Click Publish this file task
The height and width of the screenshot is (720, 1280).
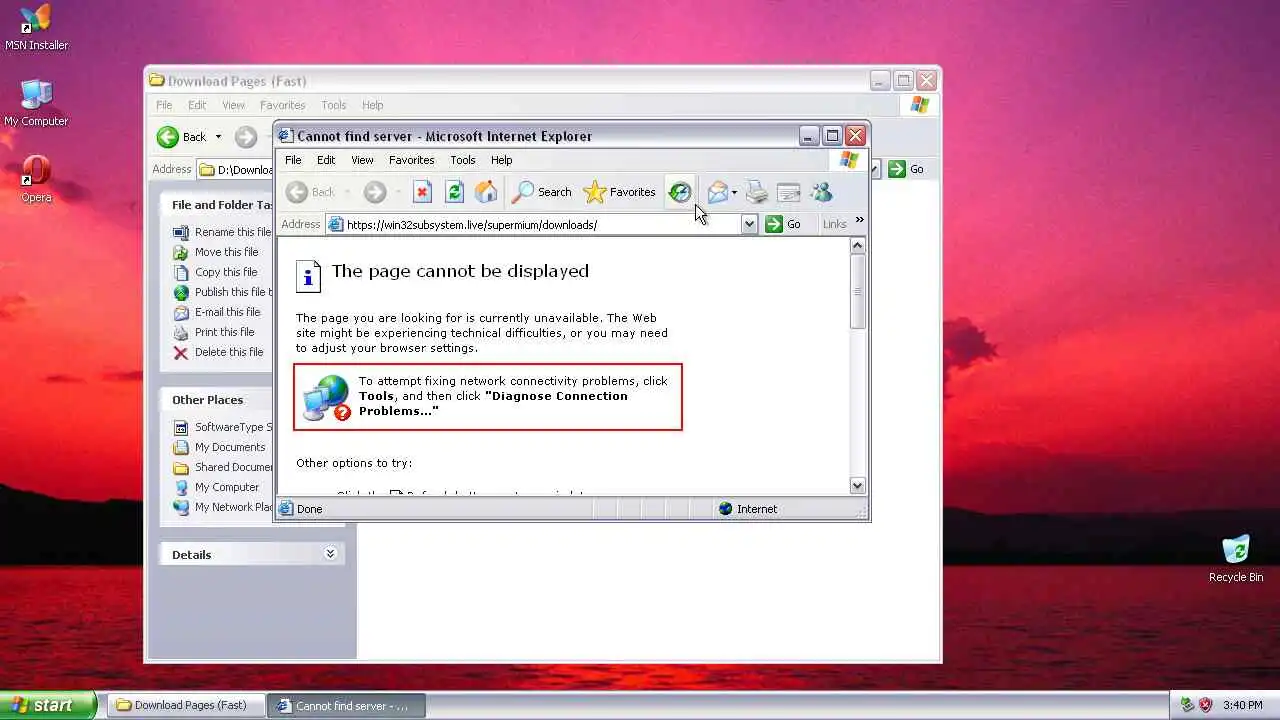(x=222, y=292)
